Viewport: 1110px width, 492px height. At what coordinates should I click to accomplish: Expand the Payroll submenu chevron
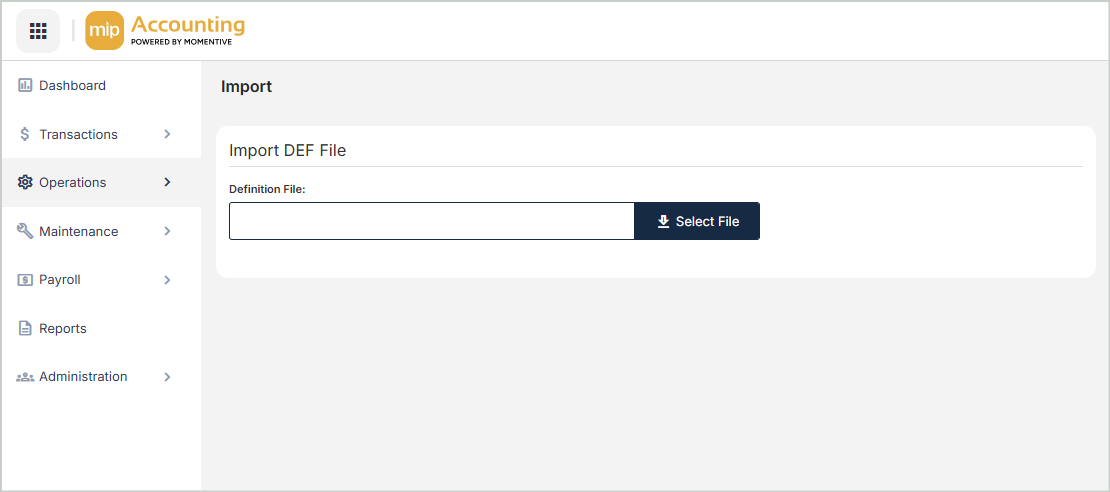[x=167, y=280]
